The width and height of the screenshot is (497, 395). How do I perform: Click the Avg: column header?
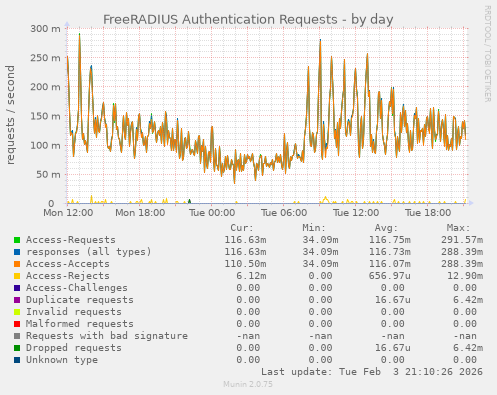point(386,228)
